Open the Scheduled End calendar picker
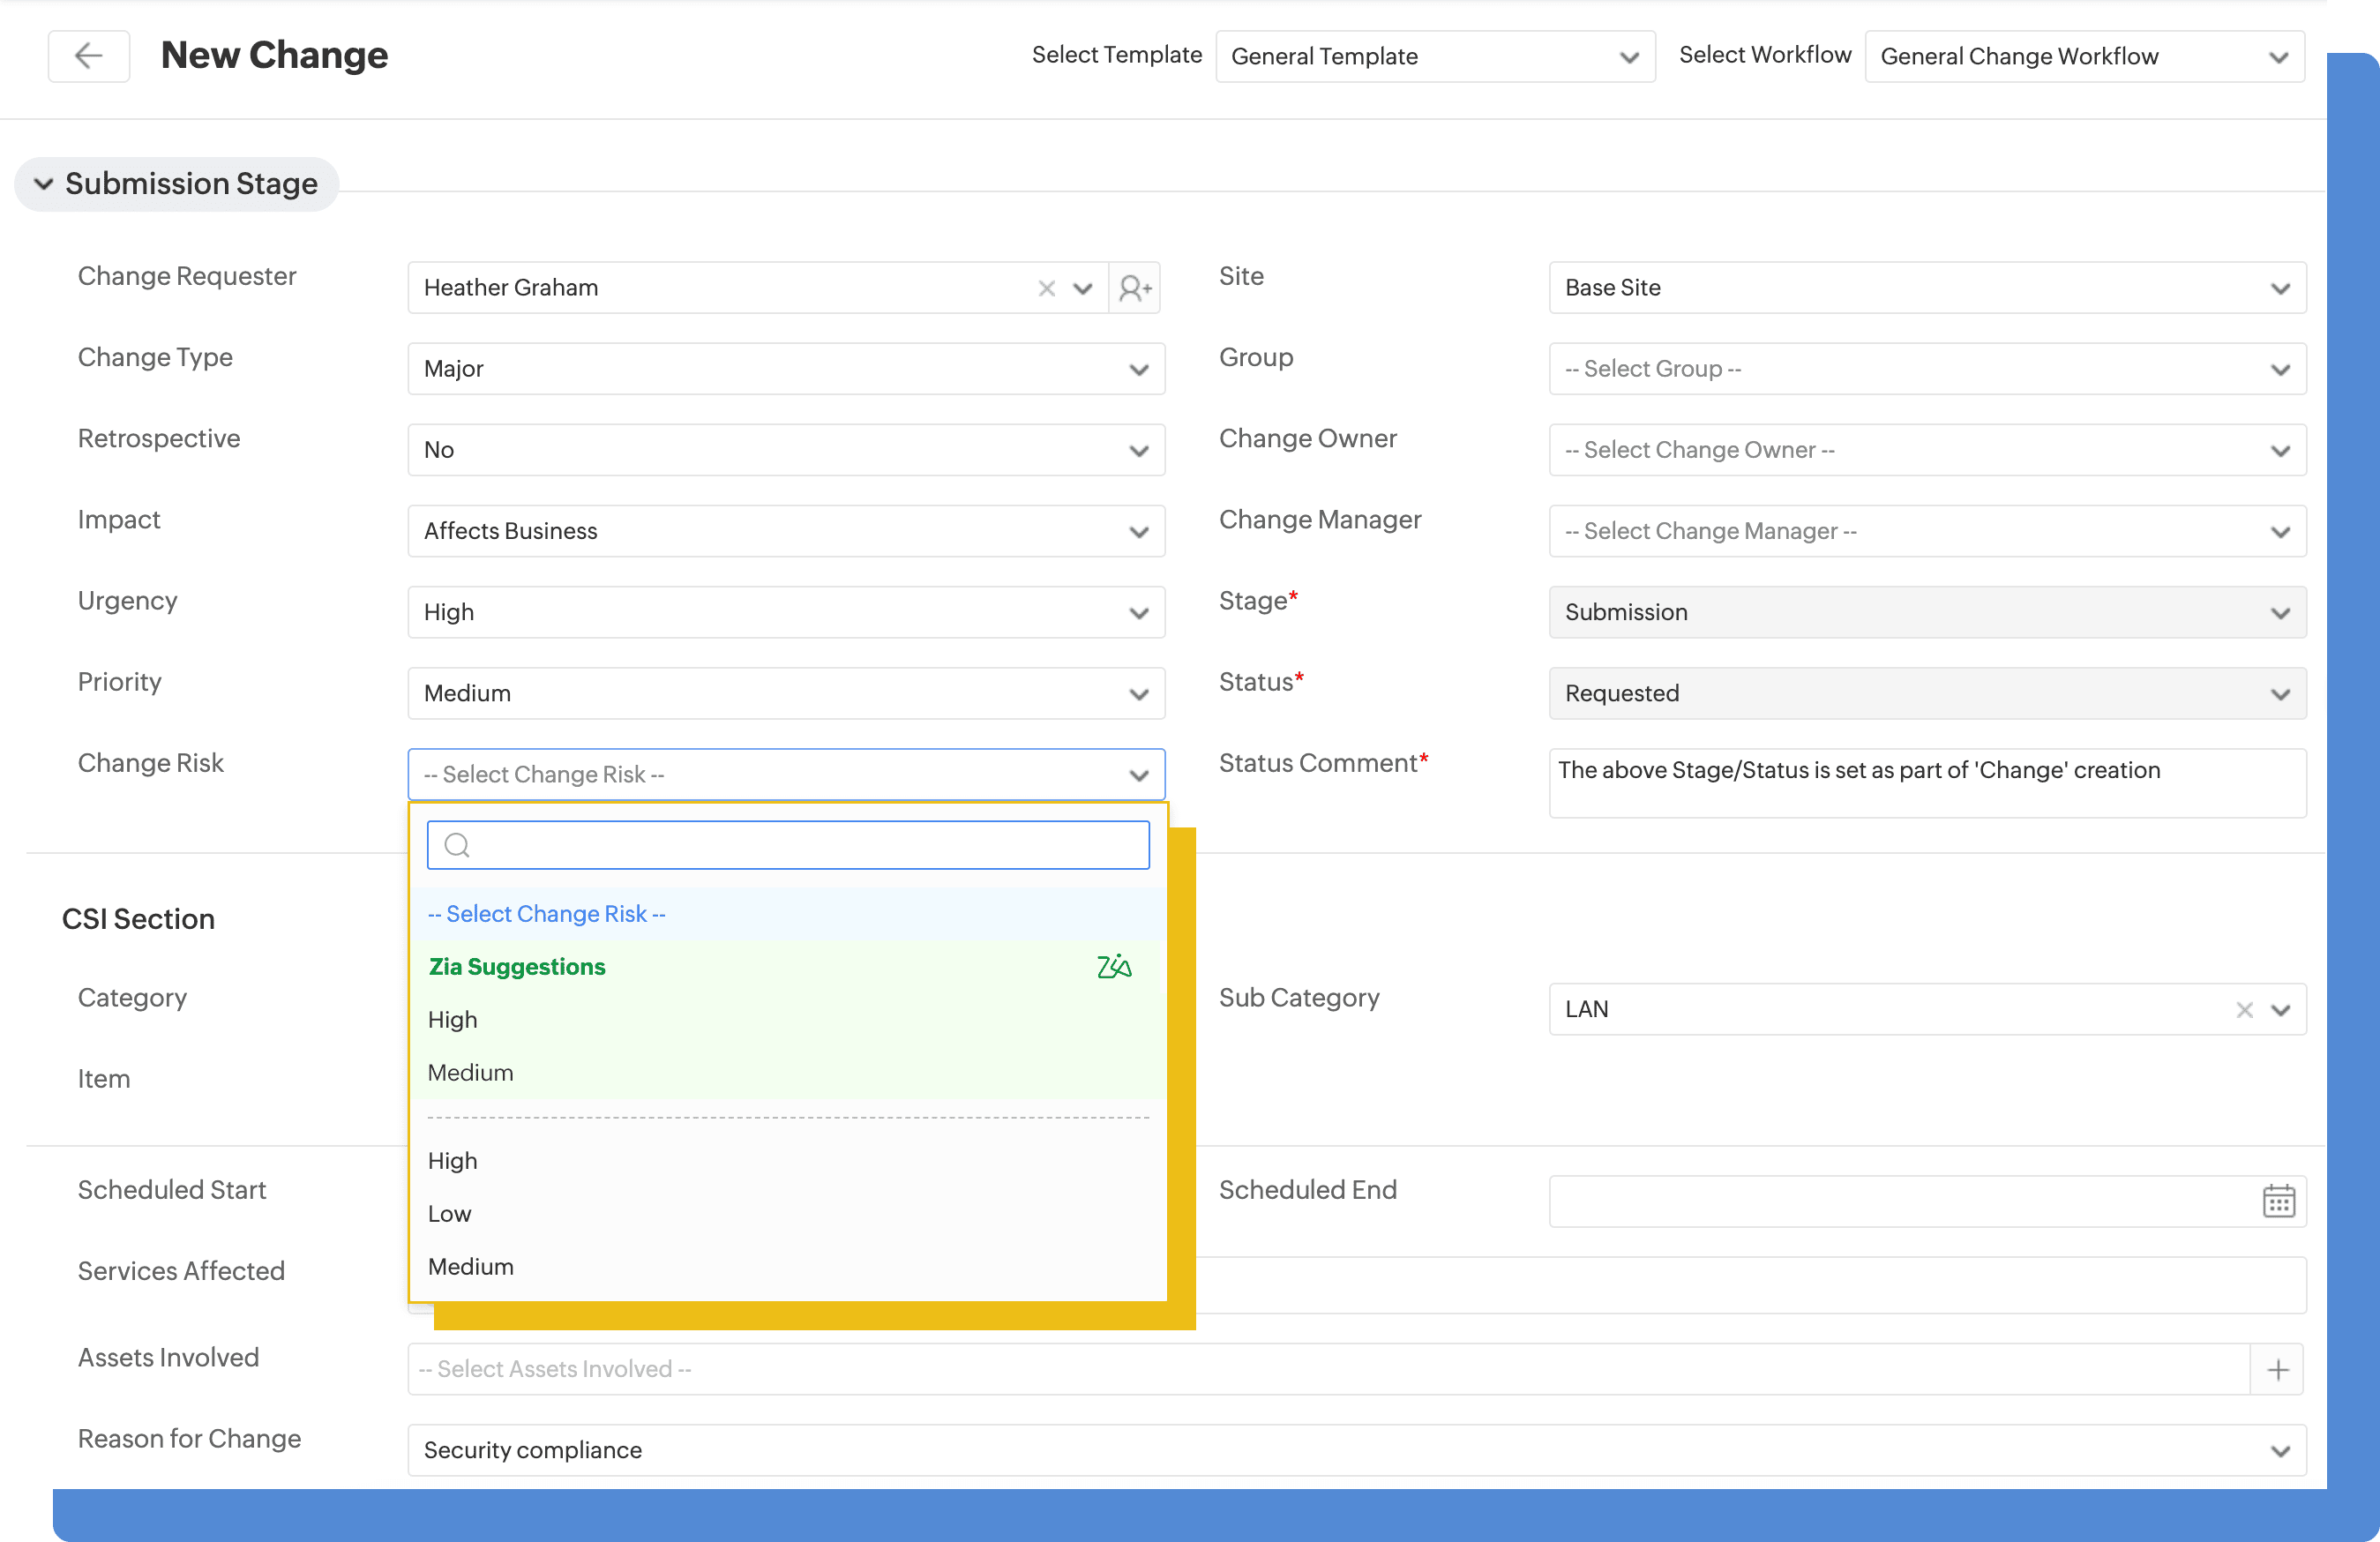 [x=2278, y=1201]
